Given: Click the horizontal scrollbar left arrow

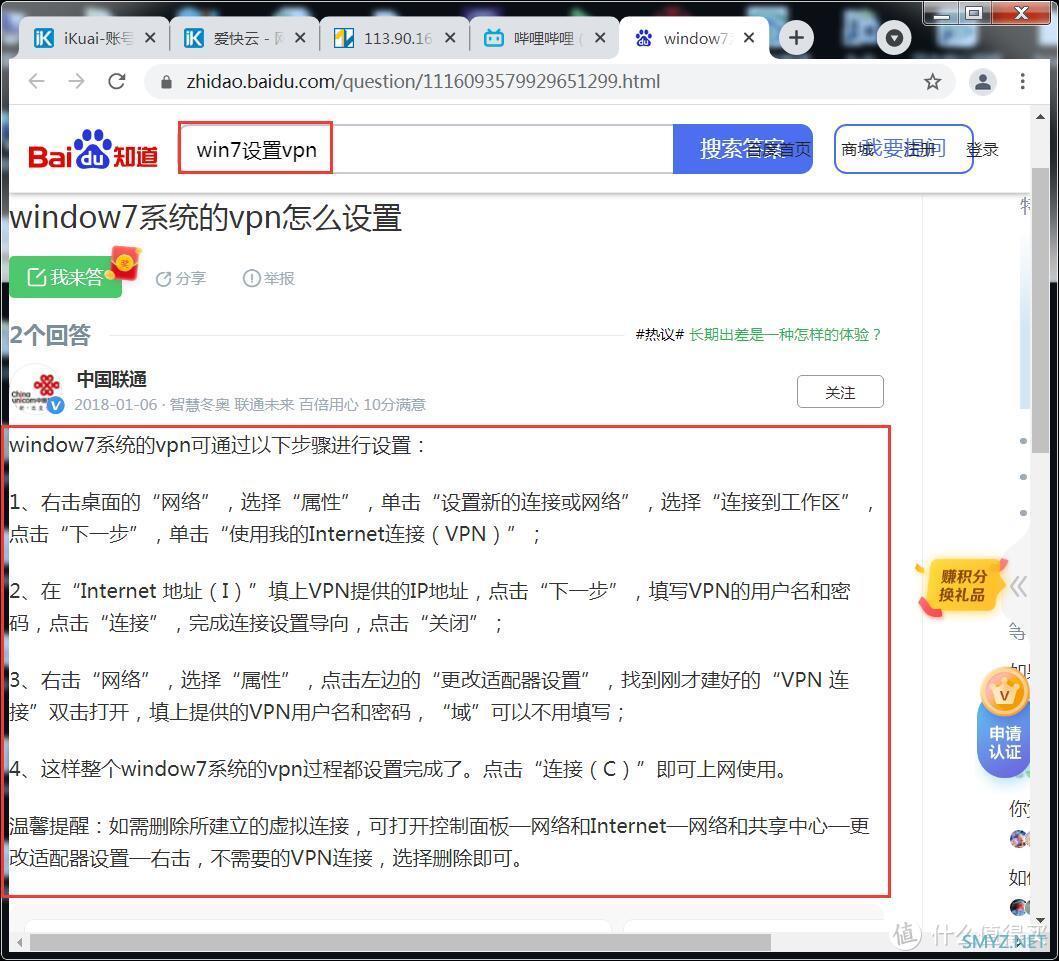Looking at the screenshot, I should point(20,941).
